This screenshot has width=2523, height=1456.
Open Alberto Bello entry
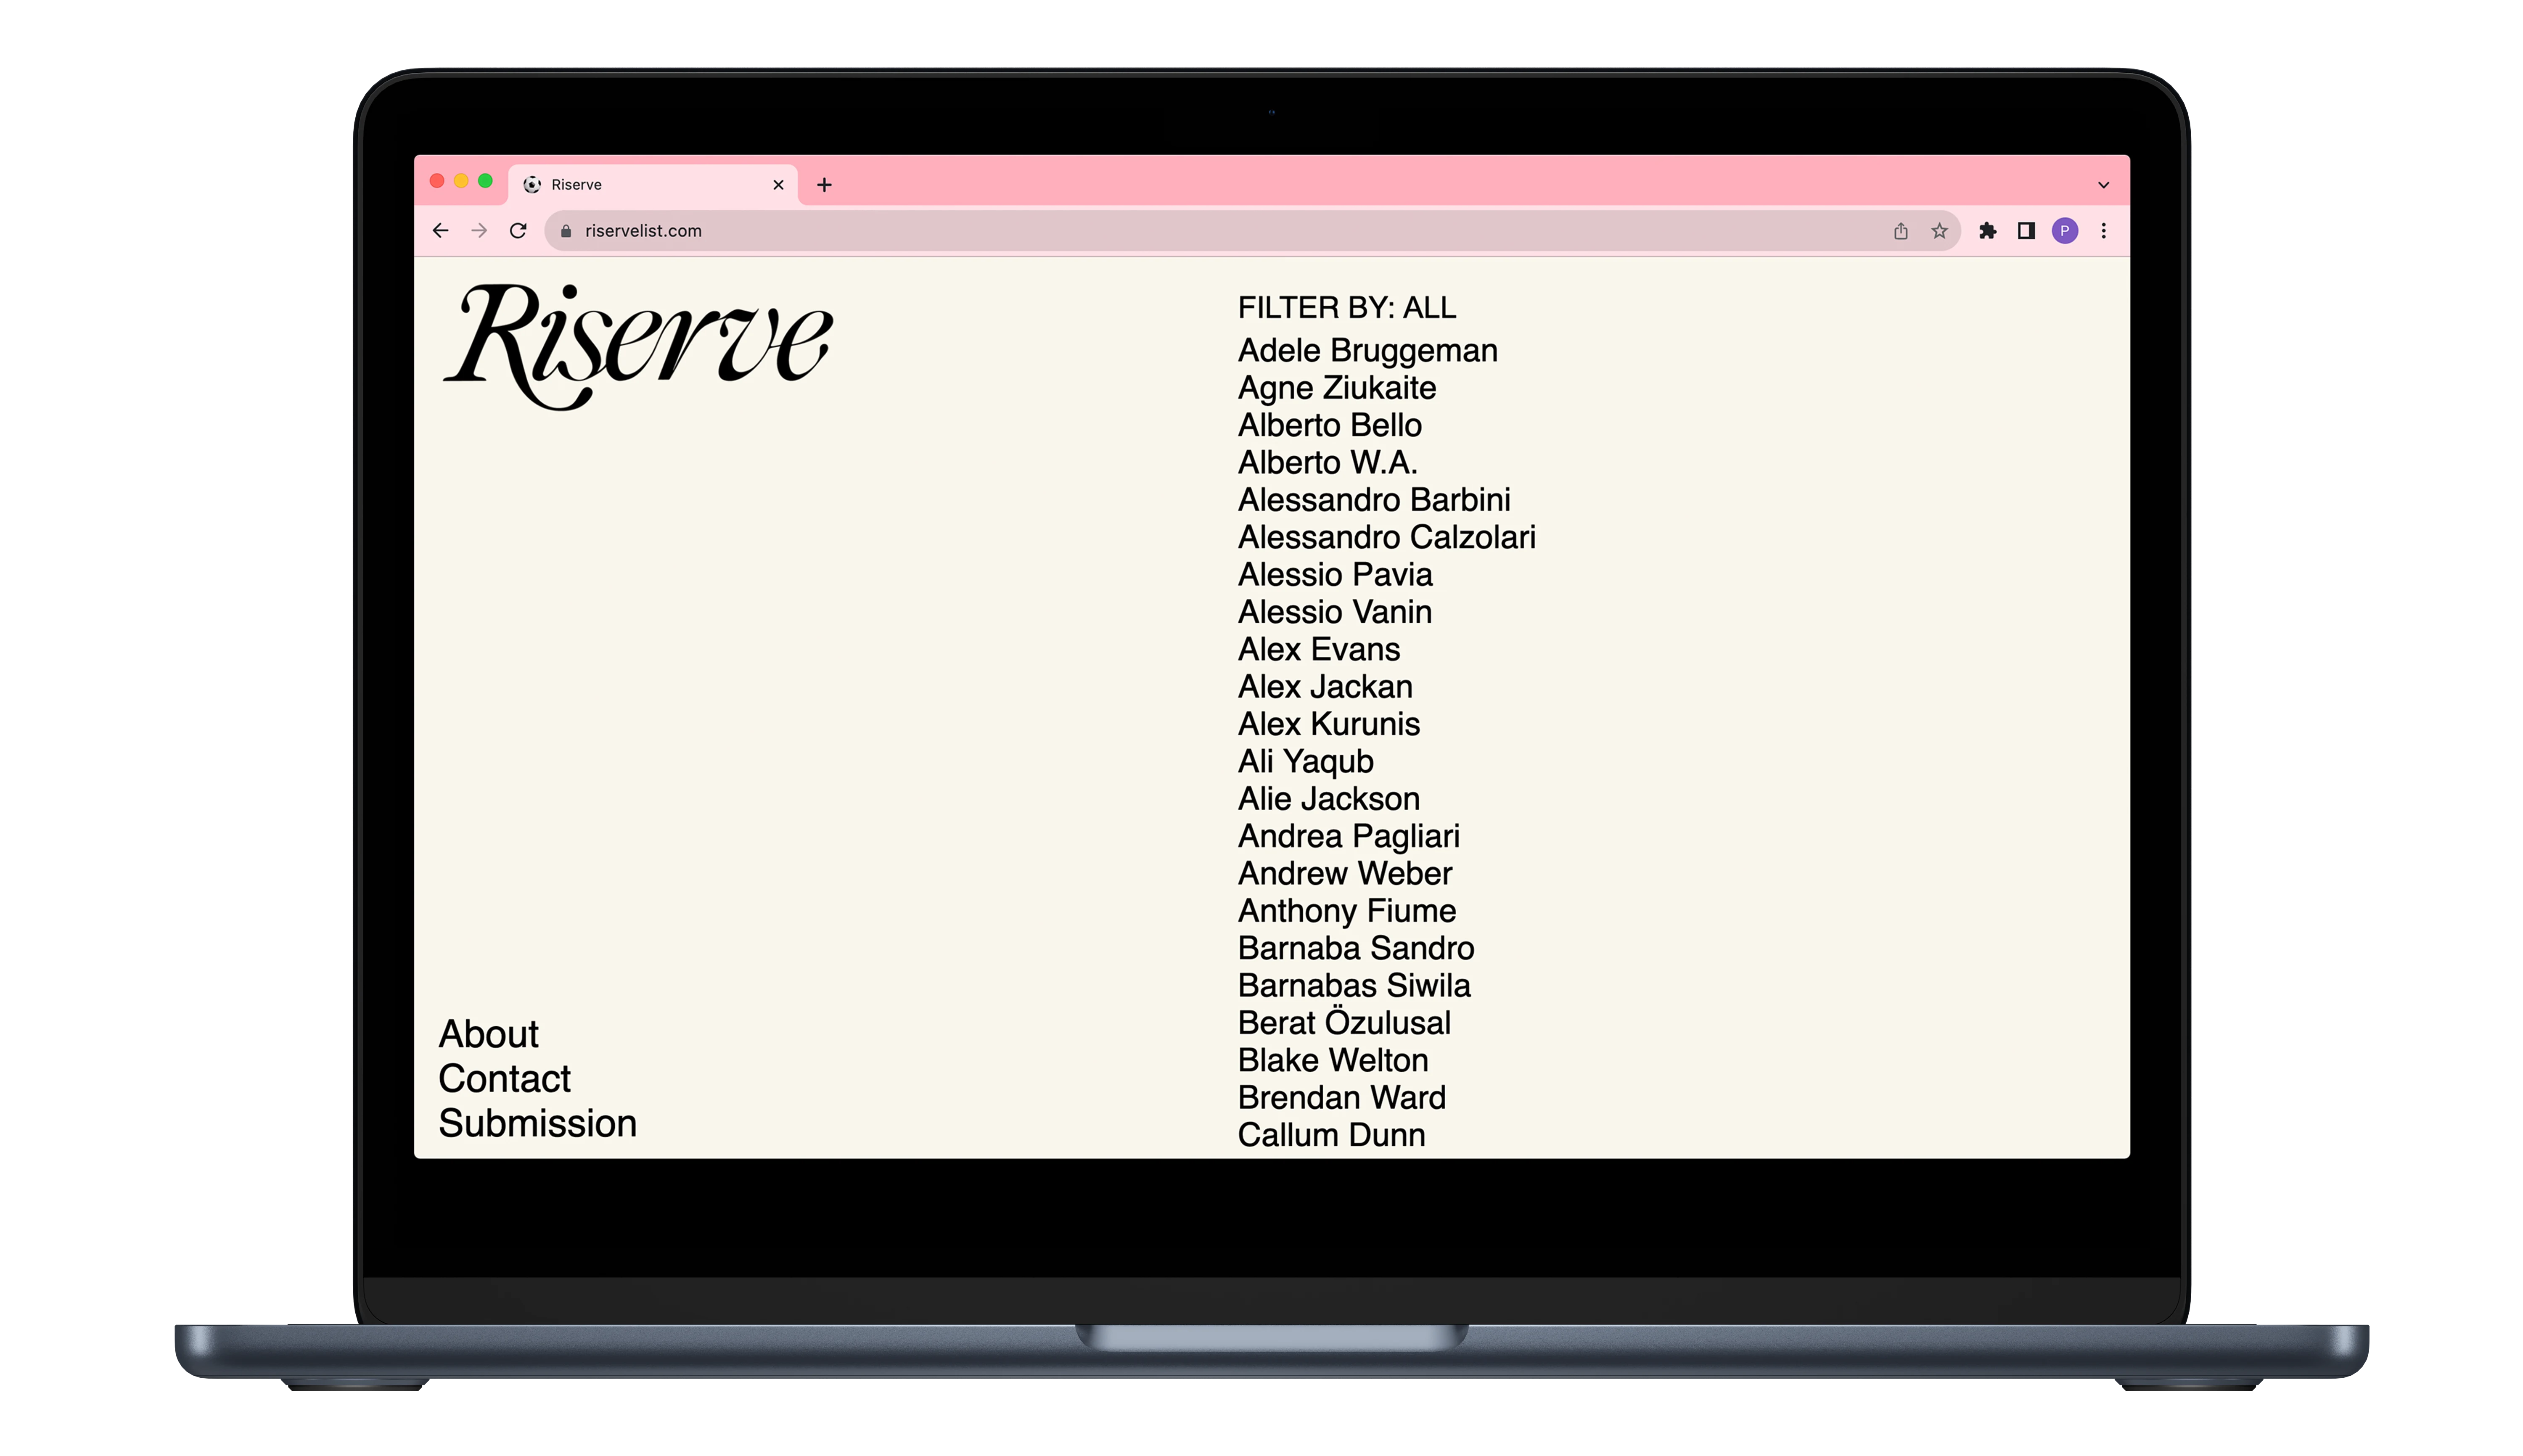(1329, 425)
